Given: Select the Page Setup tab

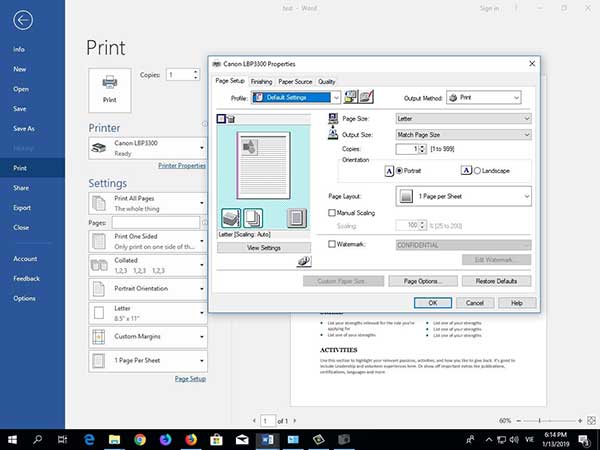Looking at the screenshot, I should click(230, 81).
